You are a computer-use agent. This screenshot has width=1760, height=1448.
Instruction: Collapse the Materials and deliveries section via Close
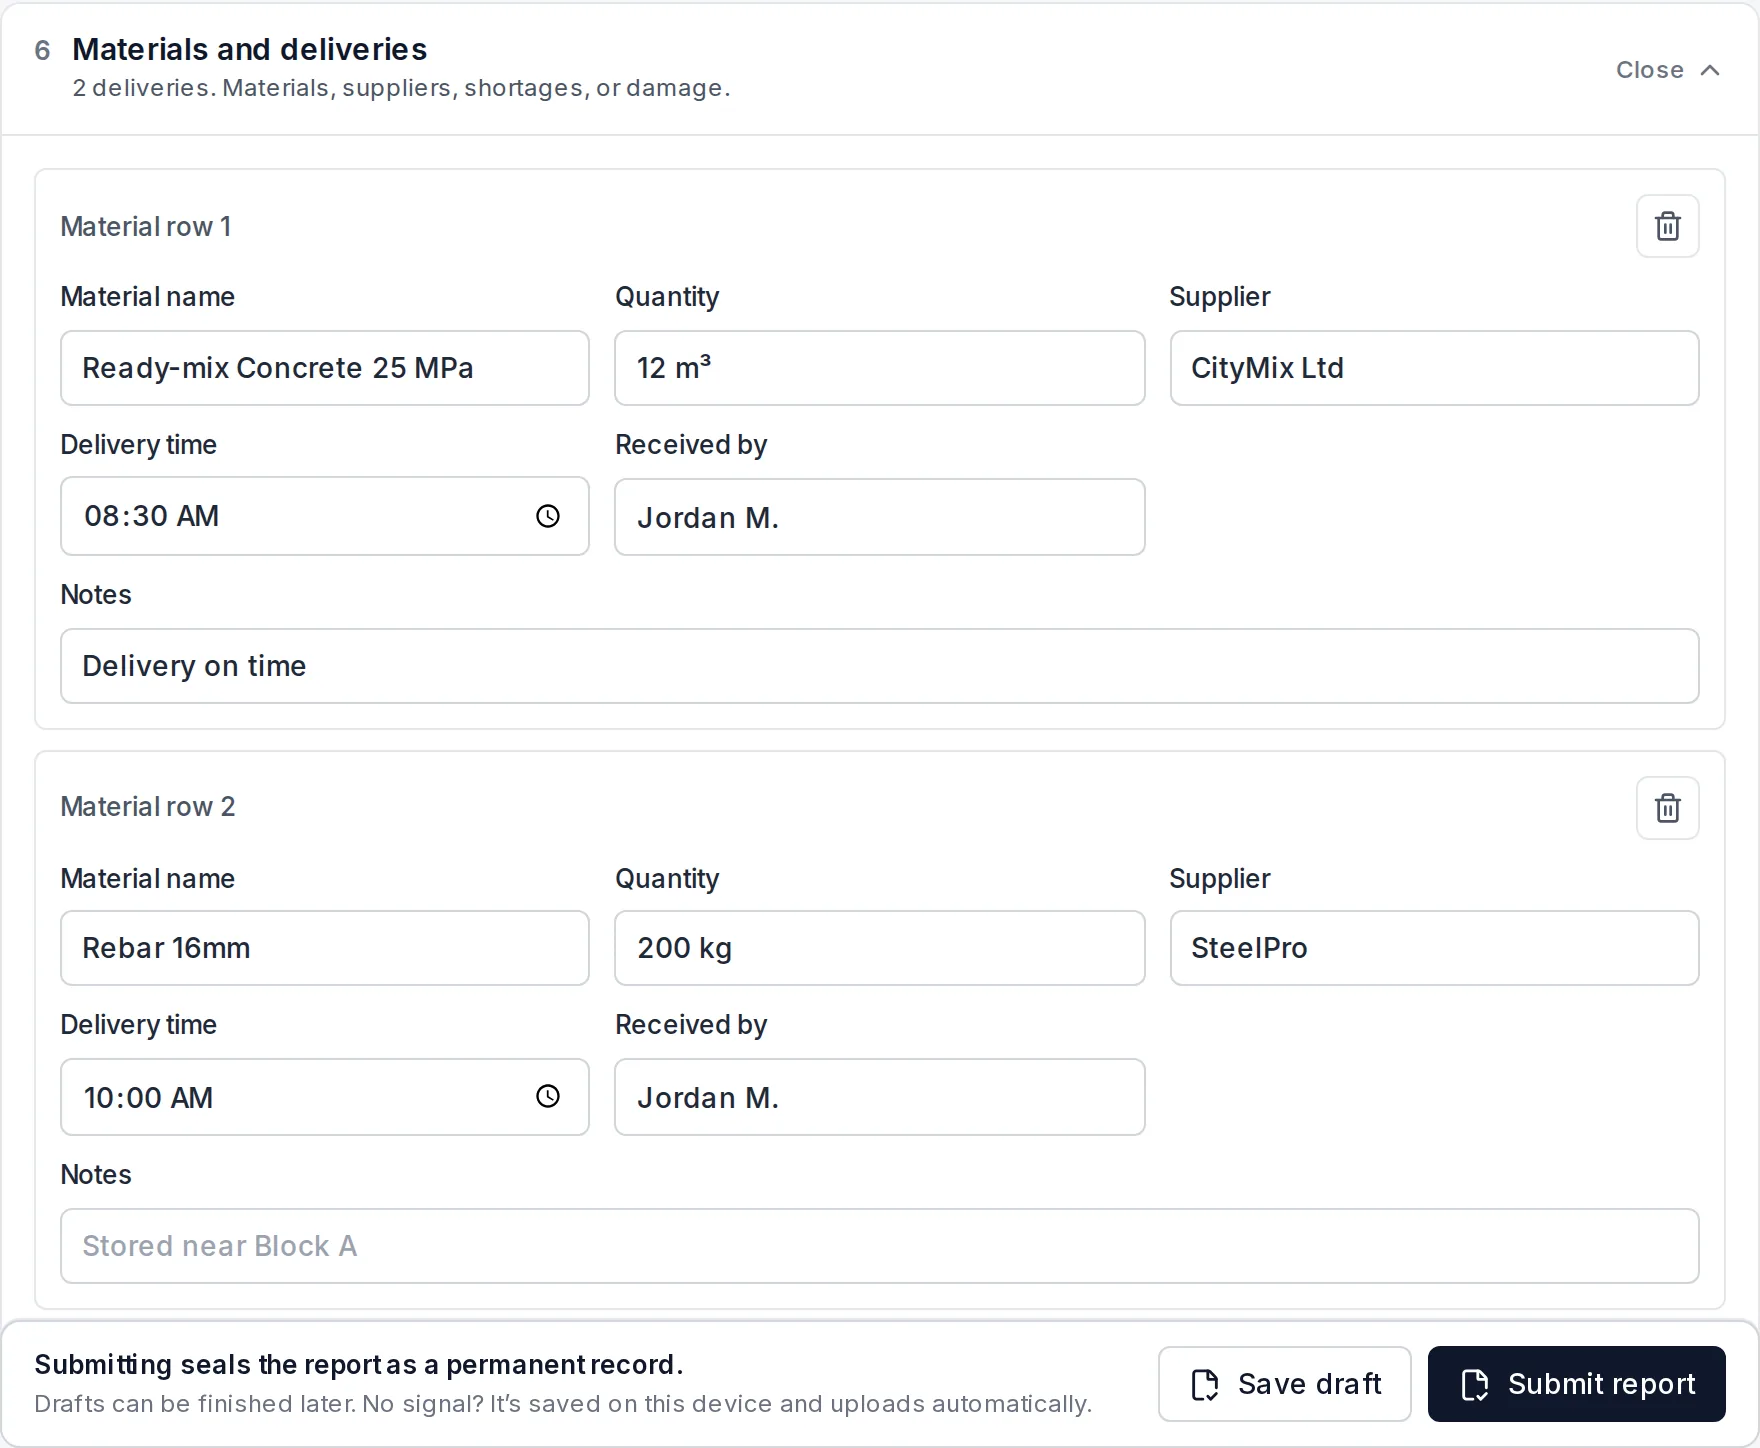click(x=1667, y=70)
